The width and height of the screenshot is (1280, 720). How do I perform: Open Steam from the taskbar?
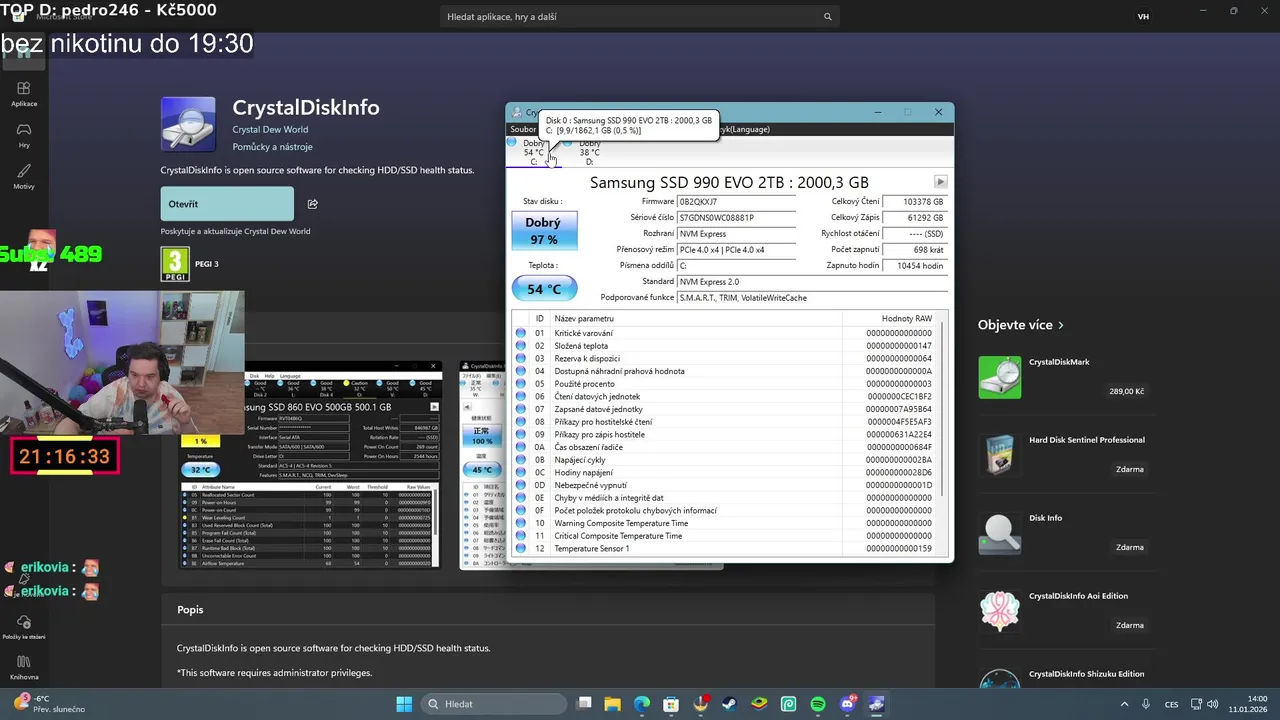[x=731, y=704]
